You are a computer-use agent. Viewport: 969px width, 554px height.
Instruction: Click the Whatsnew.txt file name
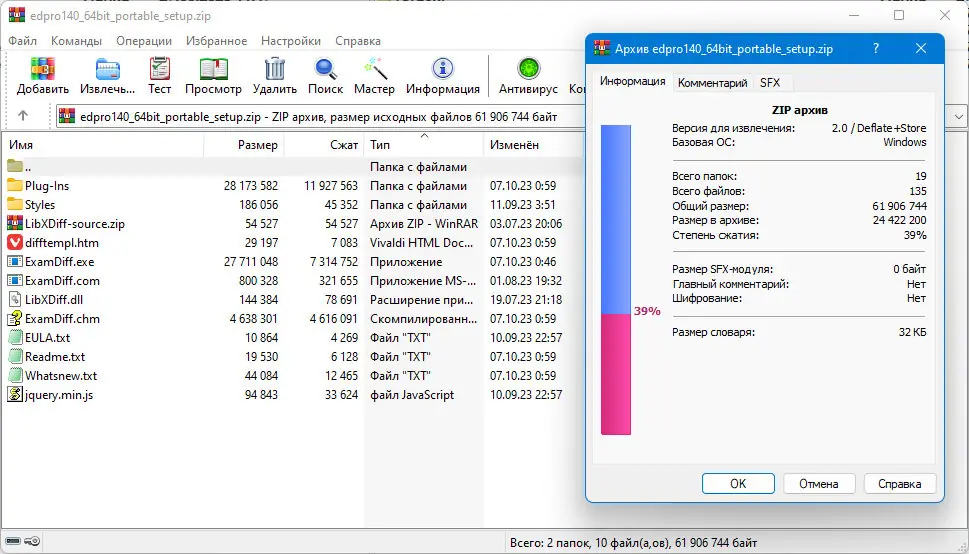pos(61,376)
